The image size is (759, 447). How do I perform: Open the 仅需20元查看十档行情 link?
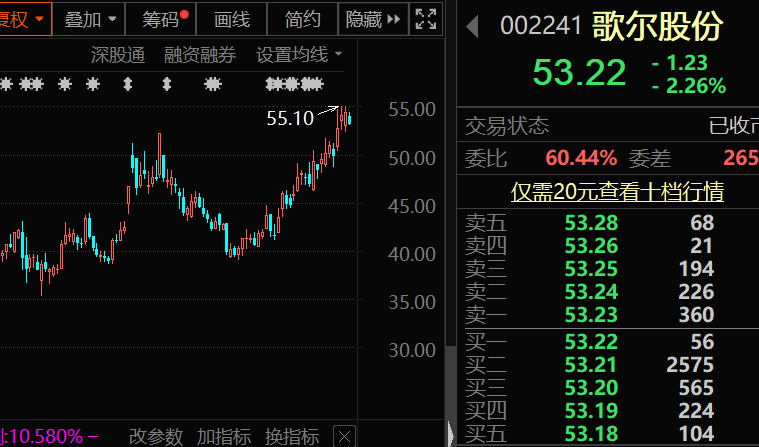(x=617, y=192)
